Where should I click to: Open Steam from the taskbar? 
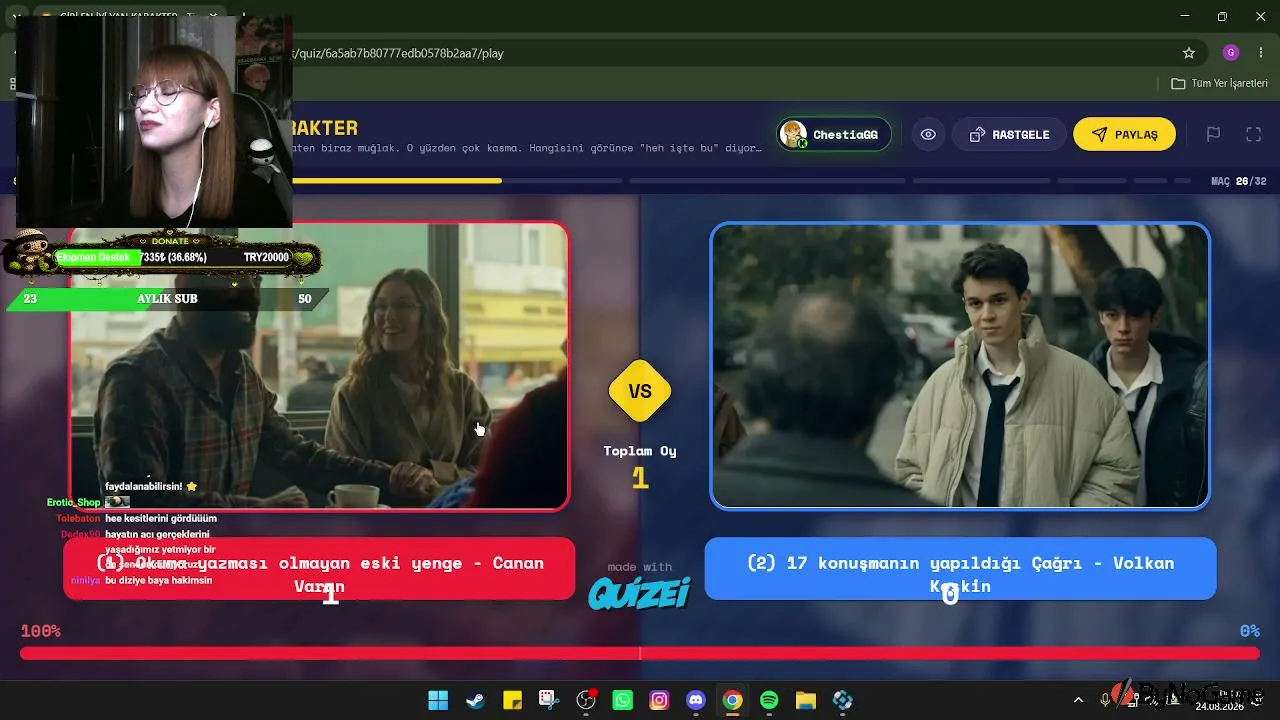pos(475,700)
